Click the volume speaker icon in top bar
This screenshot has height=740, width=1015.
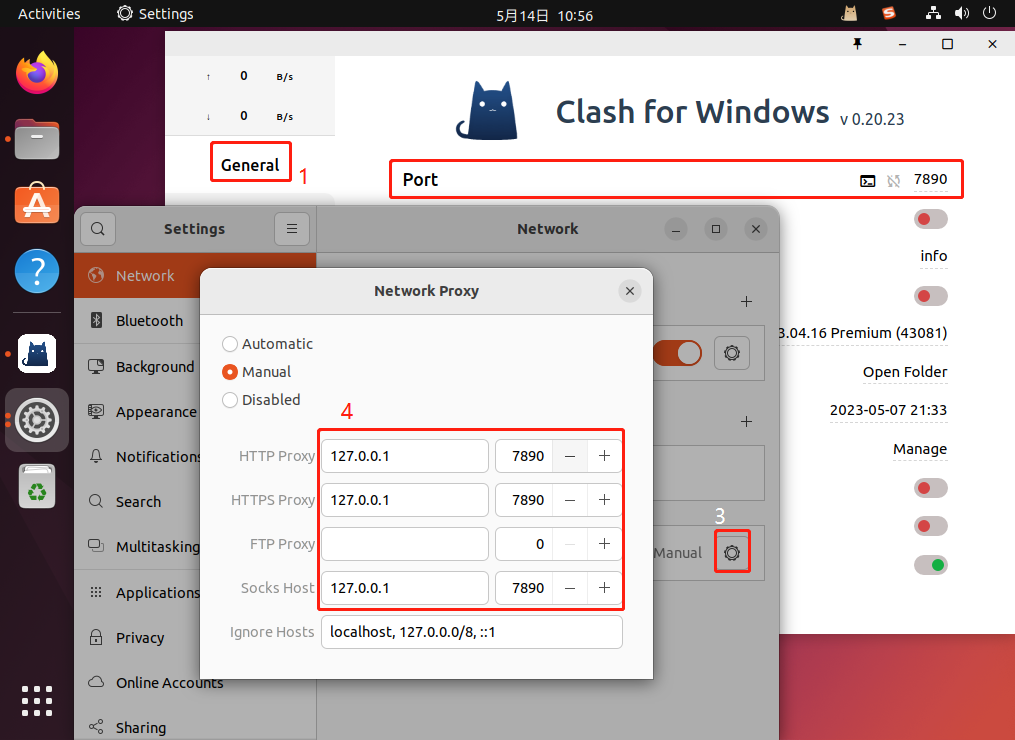coord(962,14)
